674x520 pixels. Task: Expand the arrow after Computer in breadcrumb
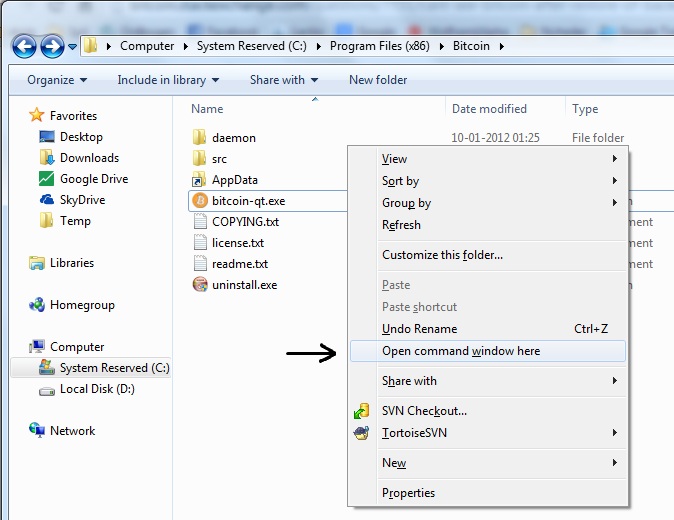(186, 46)
